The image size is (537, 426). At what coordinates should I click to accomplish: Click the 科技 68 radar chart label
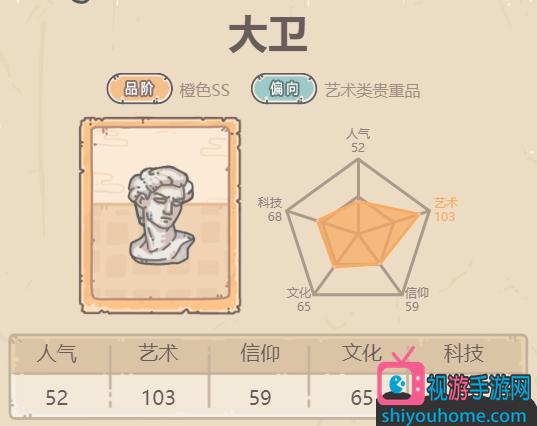270,209
